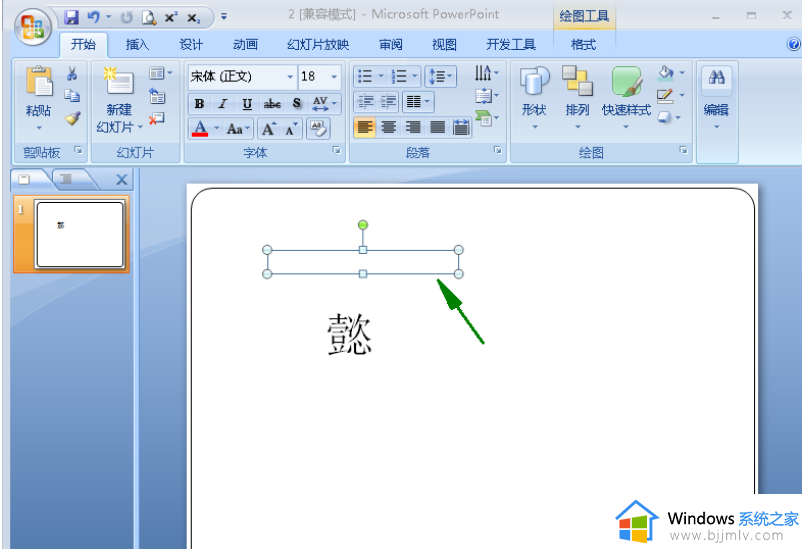Switch to the 审阅 ribbon tab
The image size is (804, 549).
391,45
